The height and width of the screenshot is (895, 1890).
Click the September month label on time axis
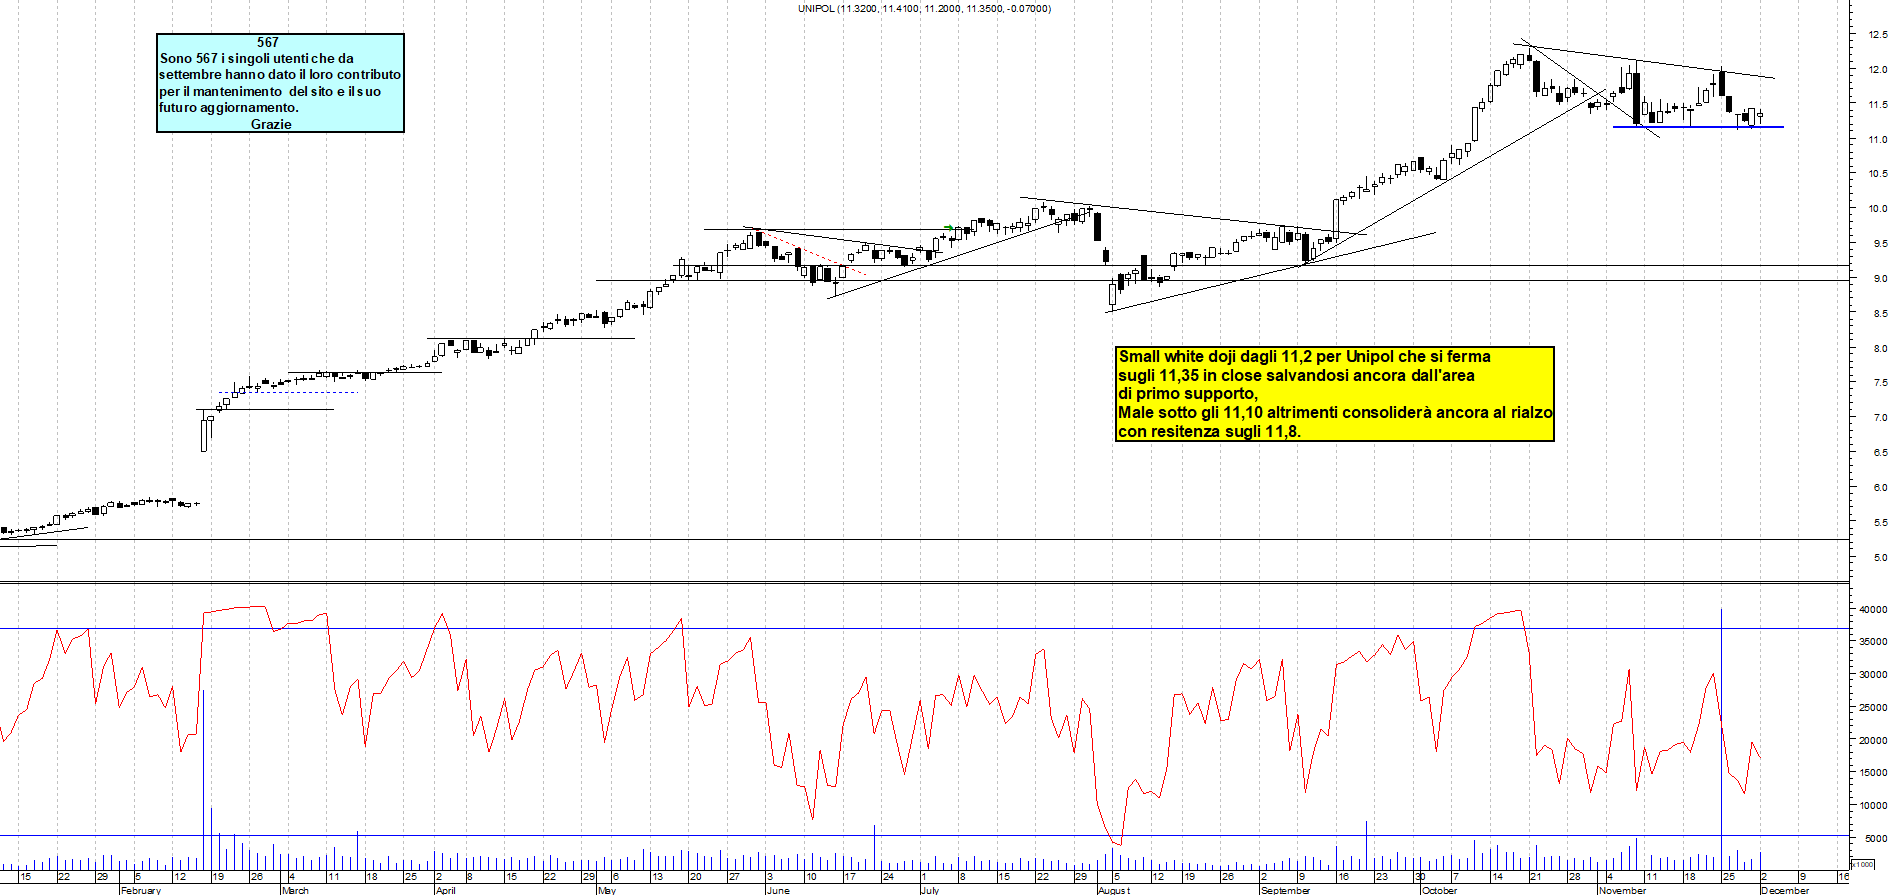point(1285,890)
